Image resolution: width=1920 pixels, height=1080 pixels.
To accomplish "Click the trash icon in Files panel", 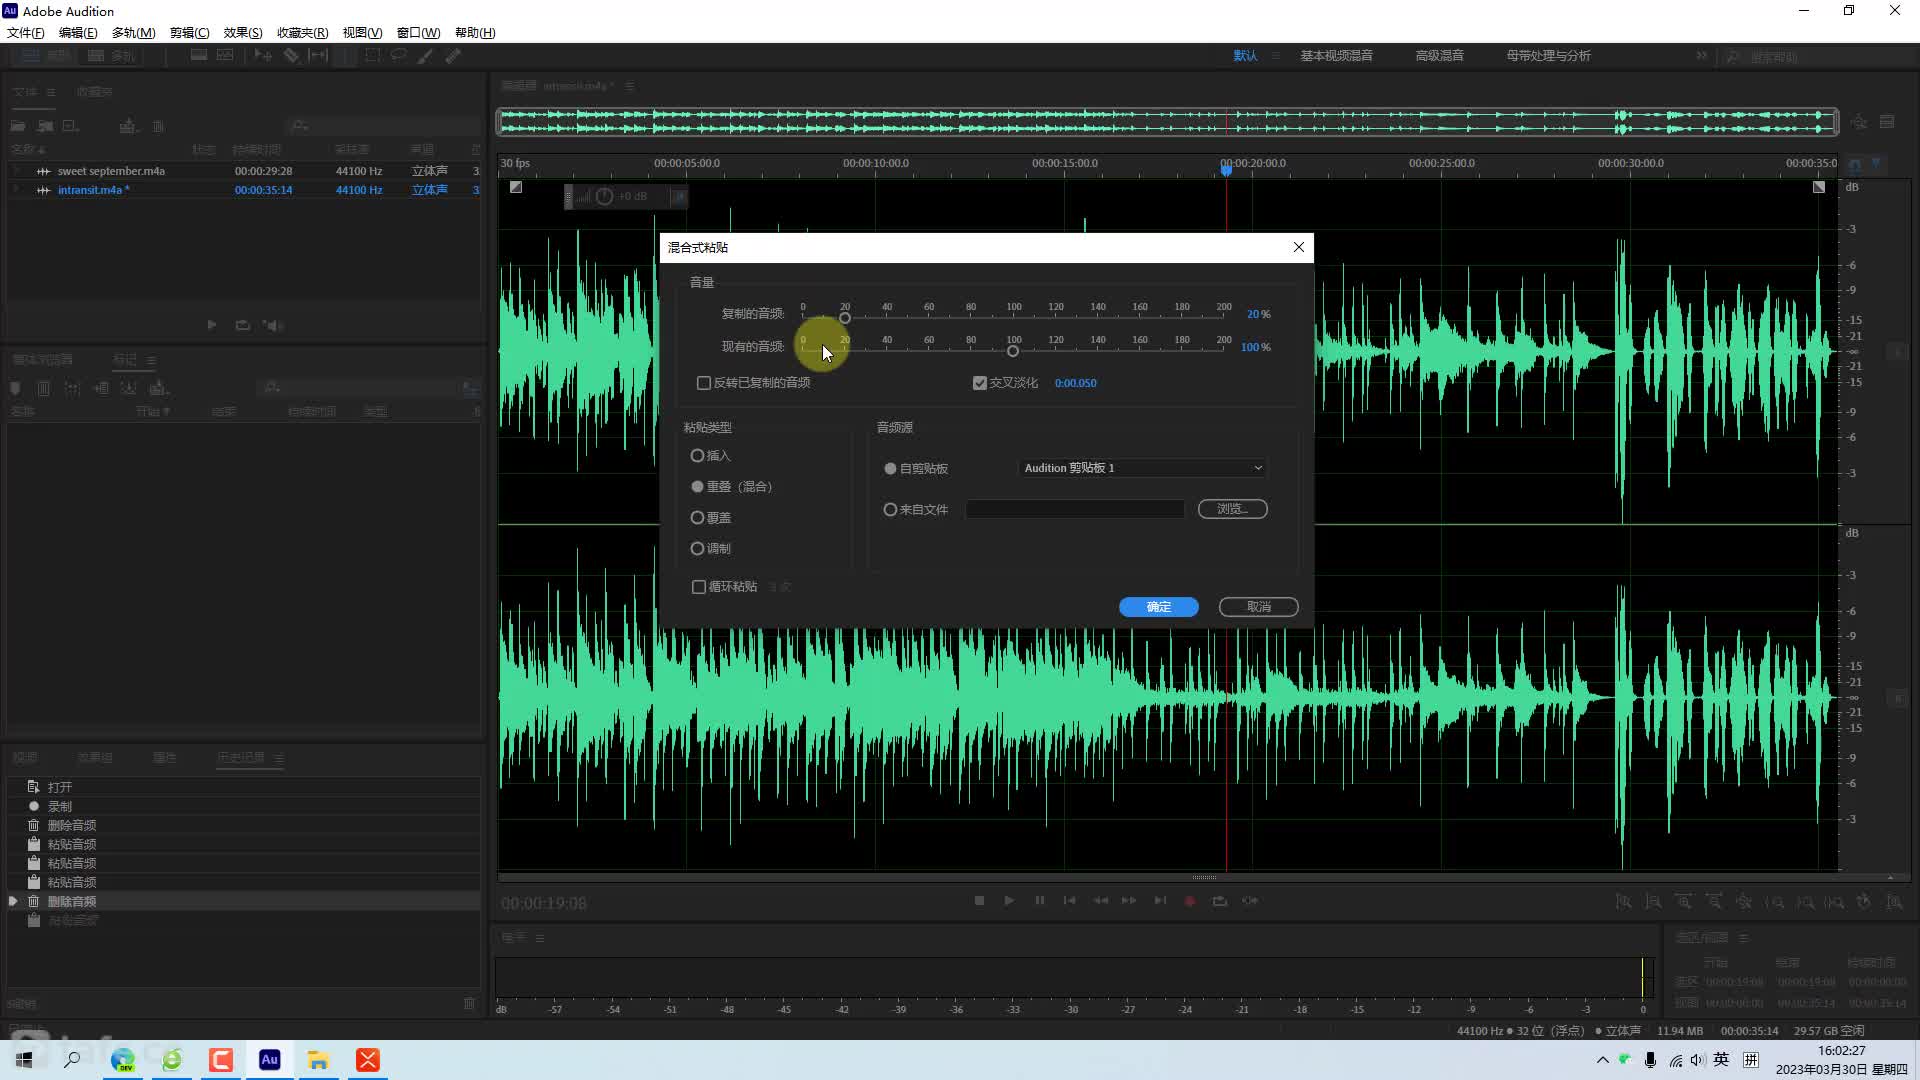I will tap(158, 126).
